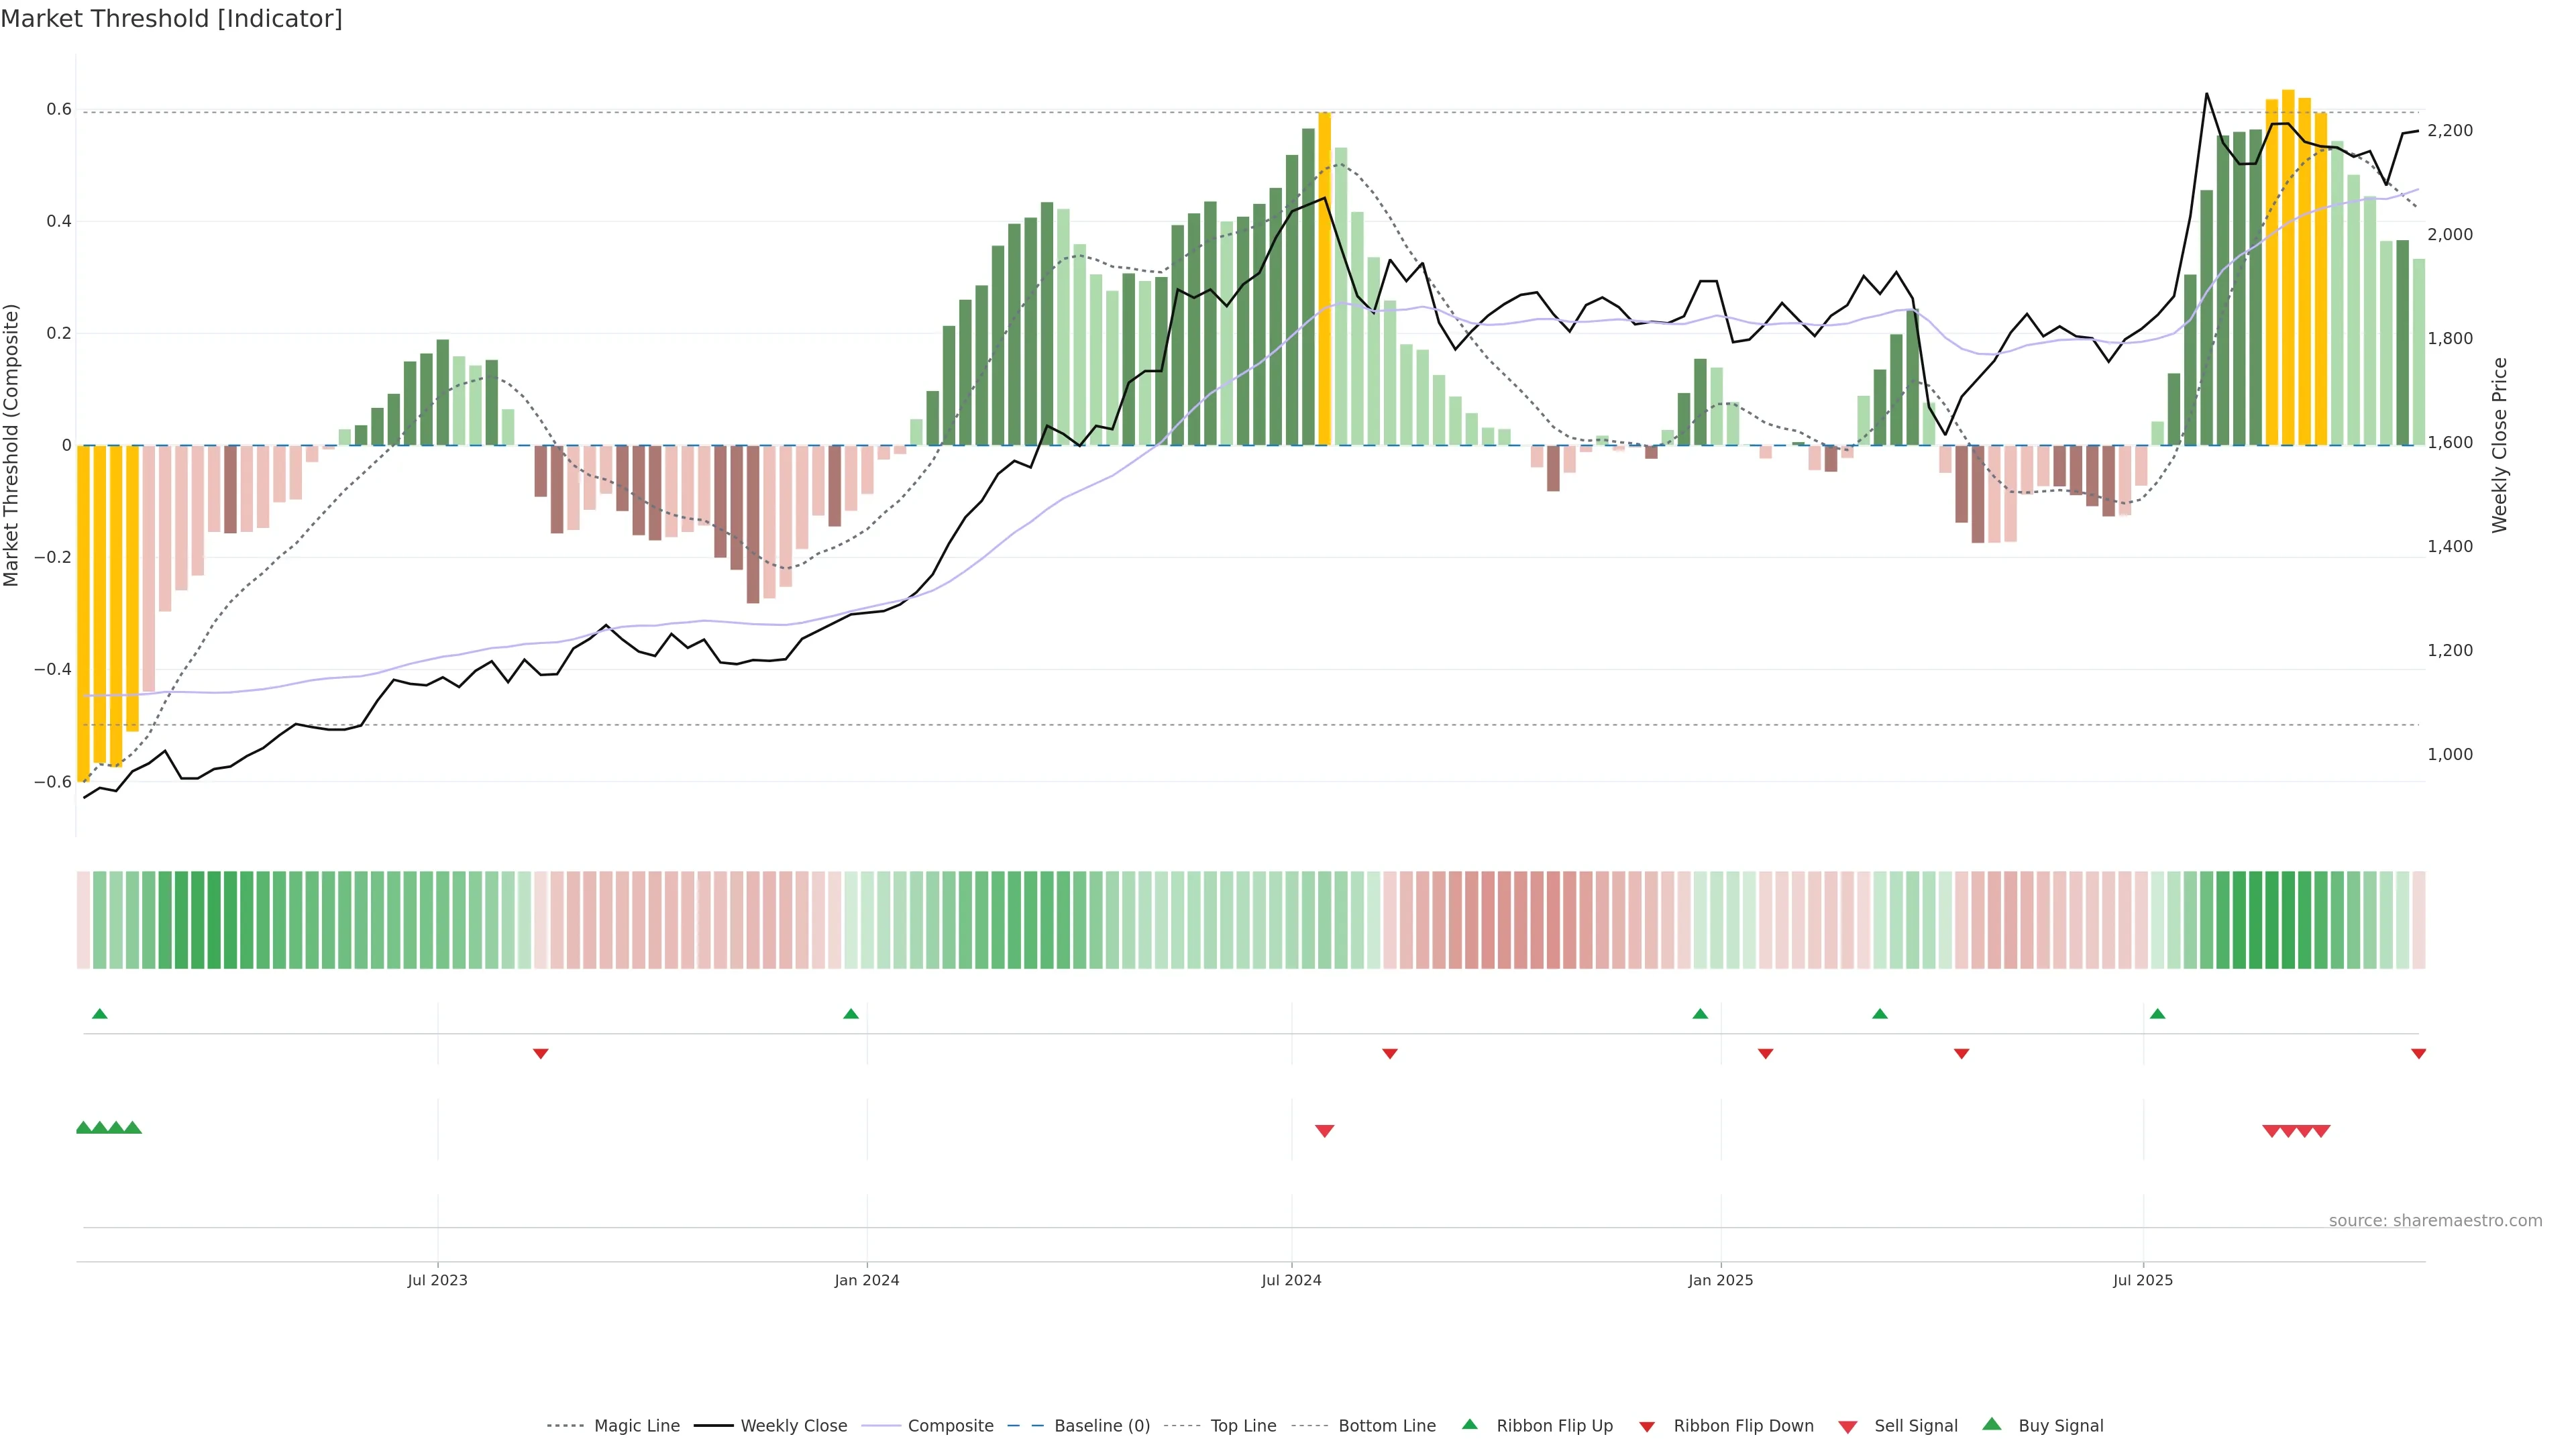Click the Ribbon Flip Down legend triangle
Viewport: 2576px width, 1449px height.
1647,1427
